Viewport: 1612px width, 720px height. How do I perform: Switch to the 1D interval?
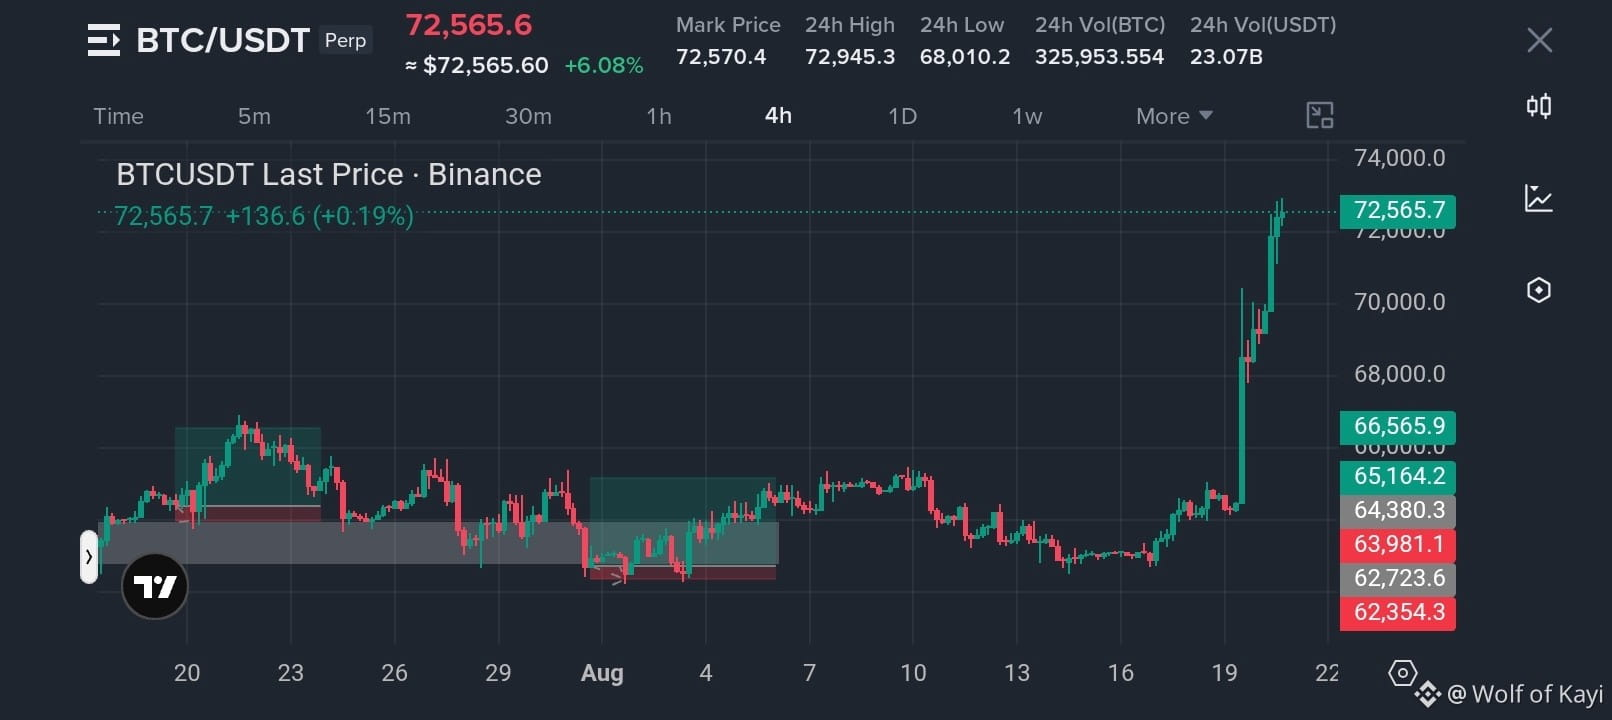pyautogui.click(x=902, y=116)
